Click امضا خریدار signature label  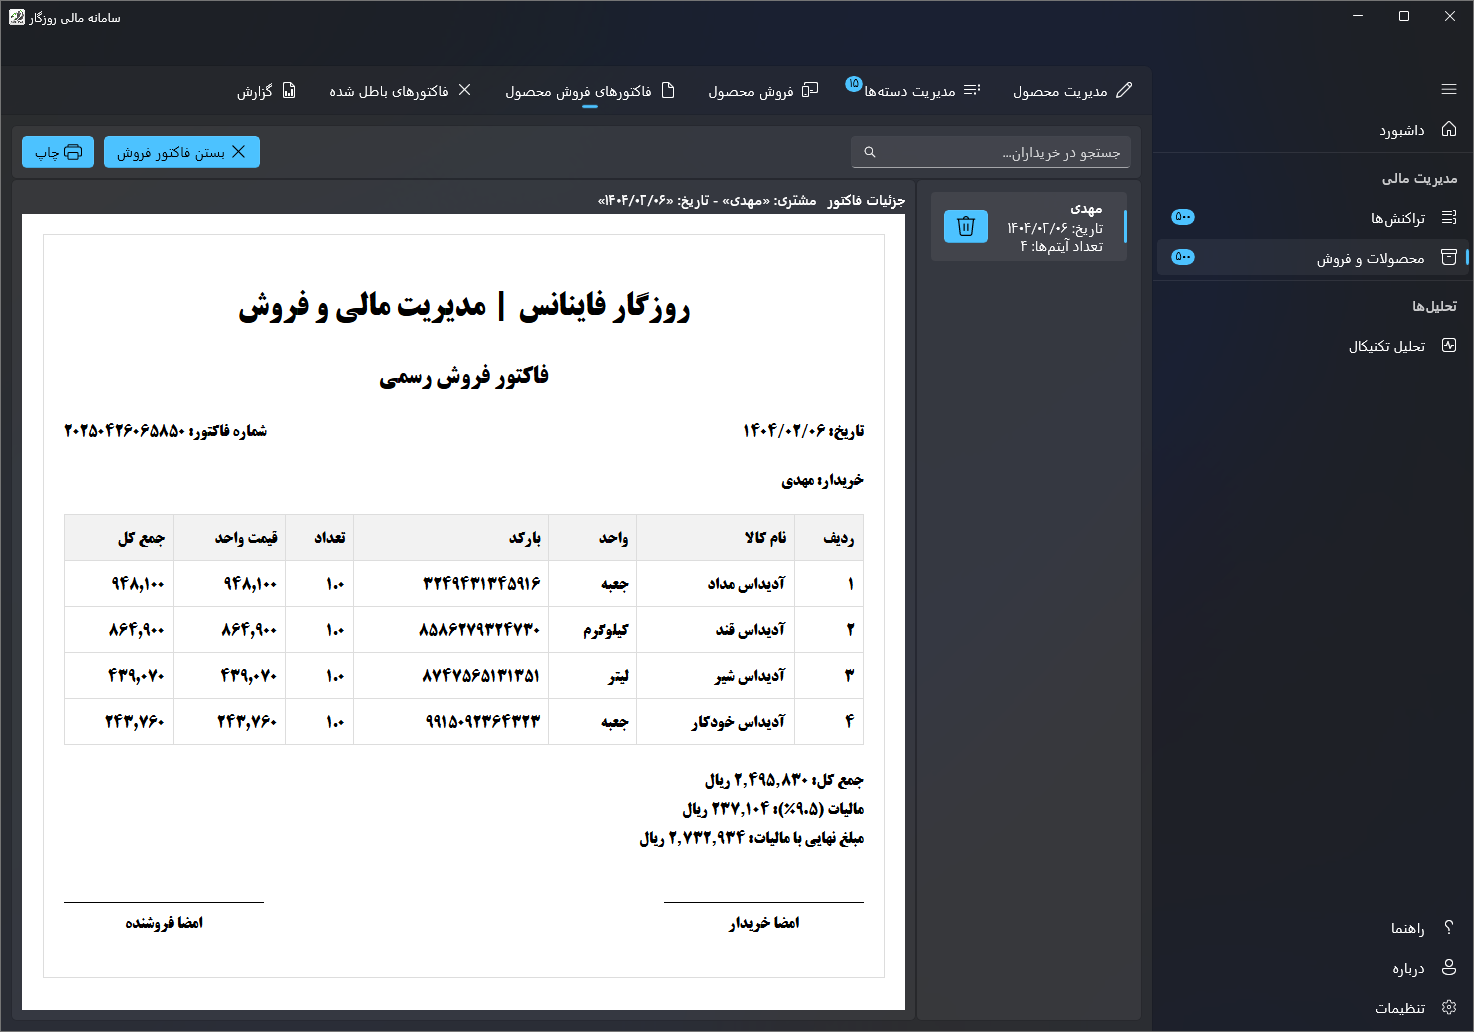(764, 923)
